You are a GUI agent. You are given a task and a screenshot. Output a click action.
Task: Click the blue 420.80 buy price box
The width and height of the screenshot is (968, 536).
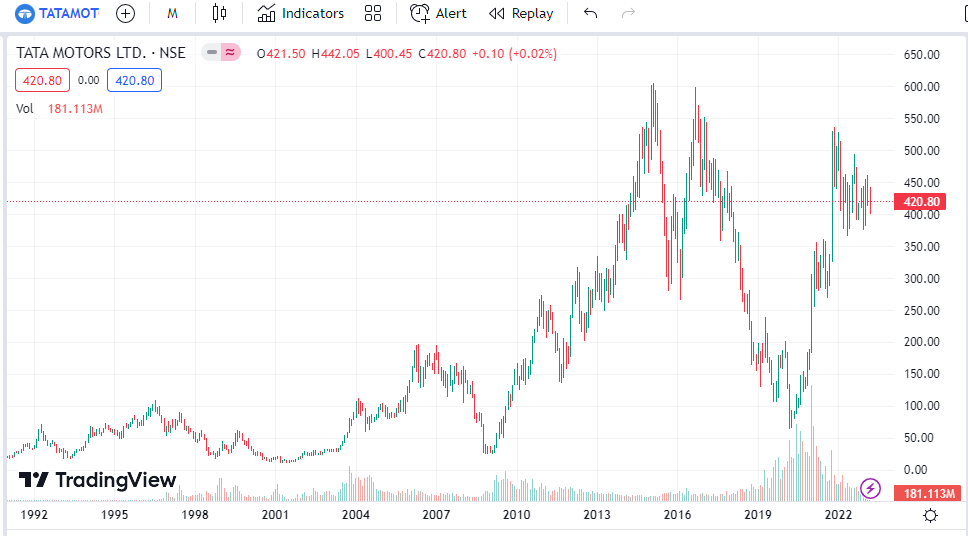pyautogui.click(x=135, y=80)
